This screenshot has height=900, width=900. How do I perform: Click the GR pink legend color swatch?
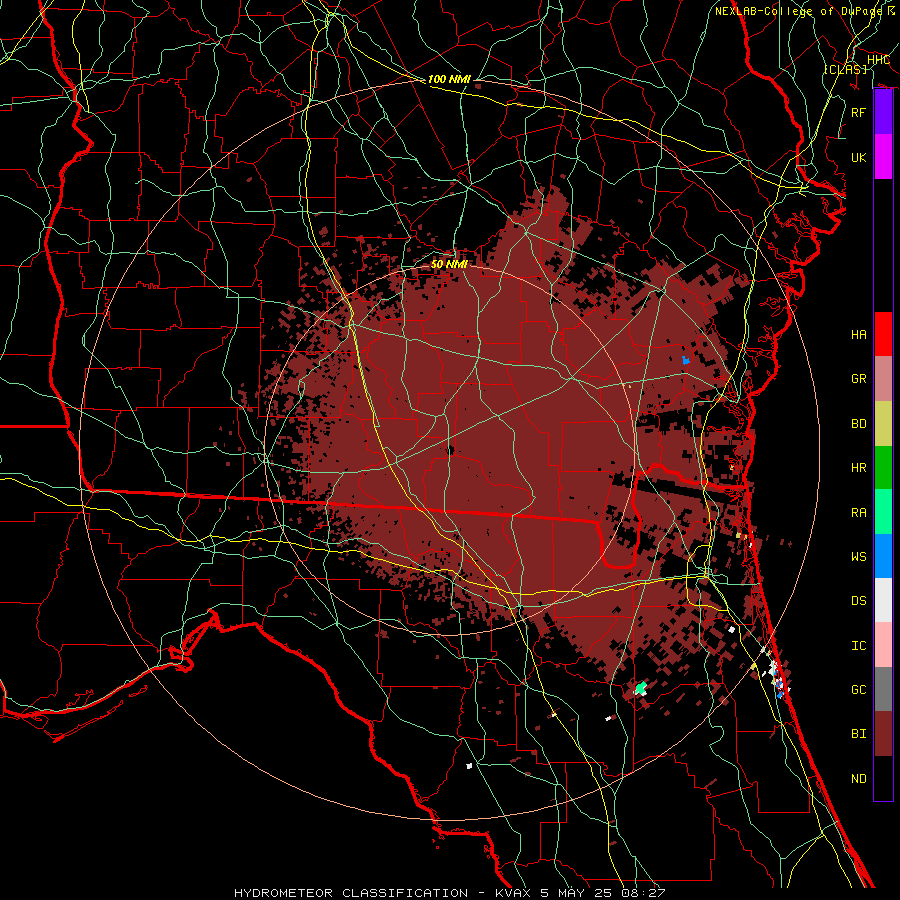pyautogui.click(x=883, y=378)
